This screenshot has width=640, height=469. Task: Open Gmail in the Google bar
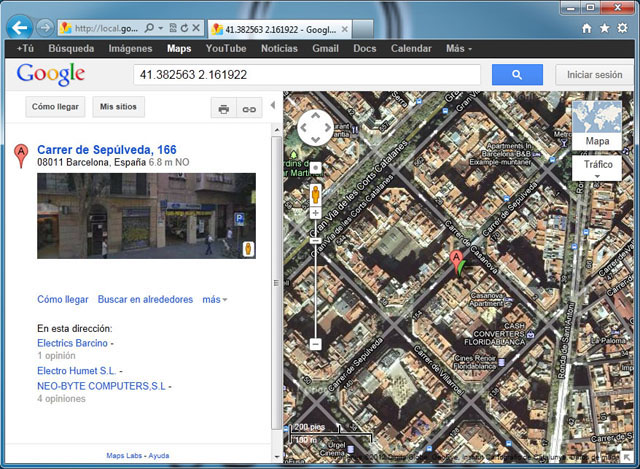pos(325,49)
